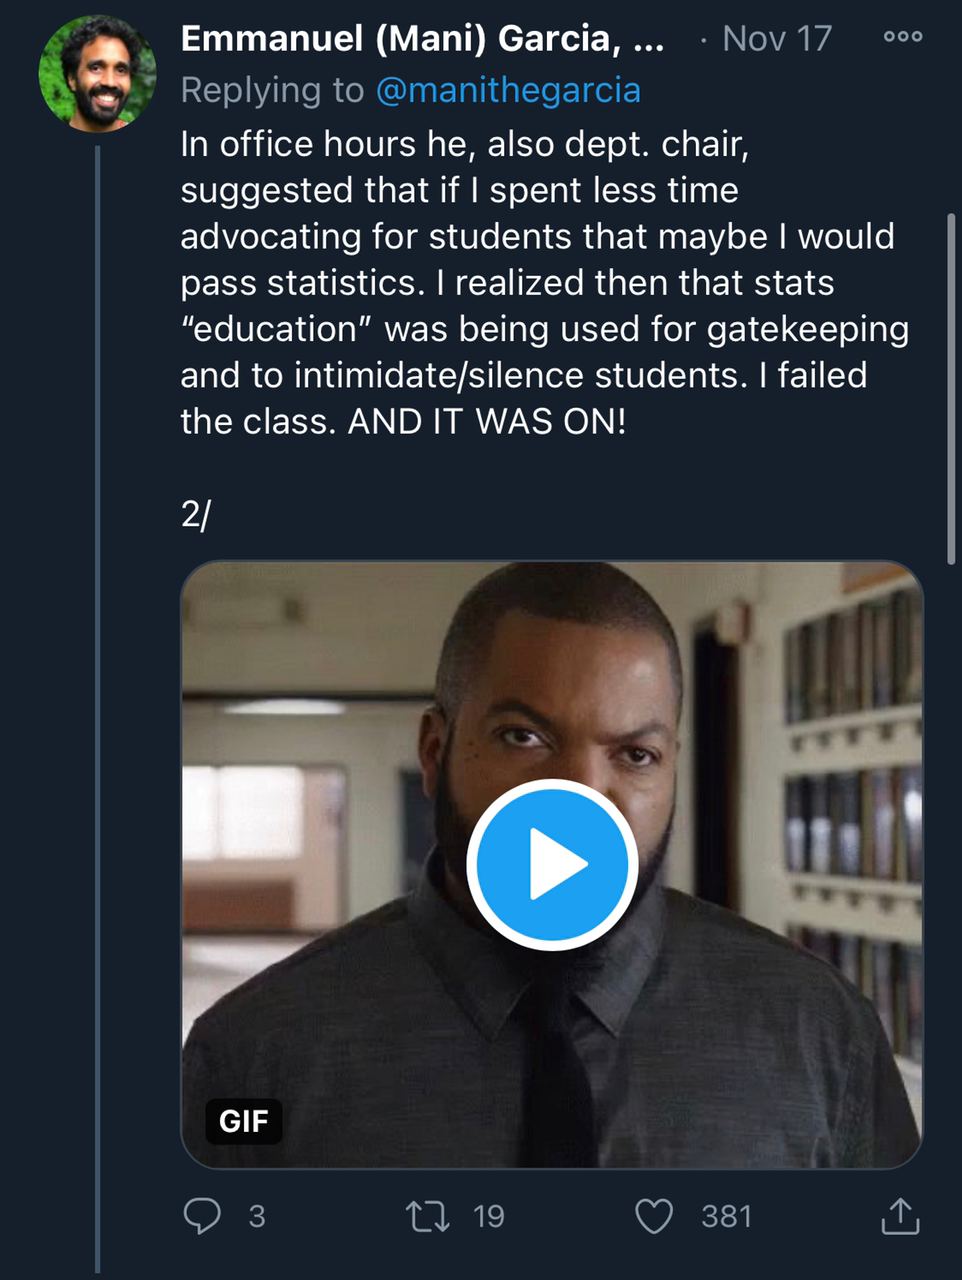Tap the retweet arrows icon
The image size is (962, 1280).
pos(427,1216)
